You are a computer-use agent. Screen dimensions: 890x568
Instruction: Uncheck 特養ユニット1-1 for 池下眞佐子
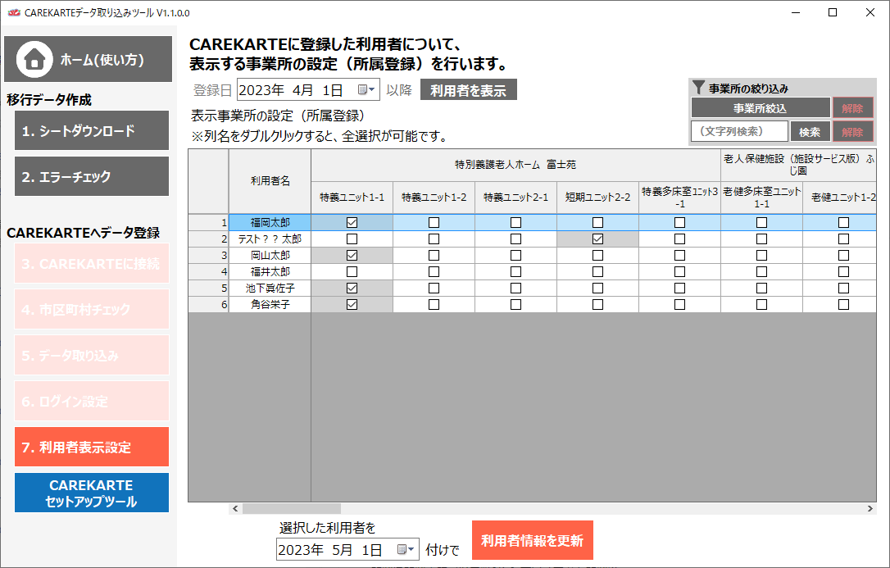click(x=352, y=288)
